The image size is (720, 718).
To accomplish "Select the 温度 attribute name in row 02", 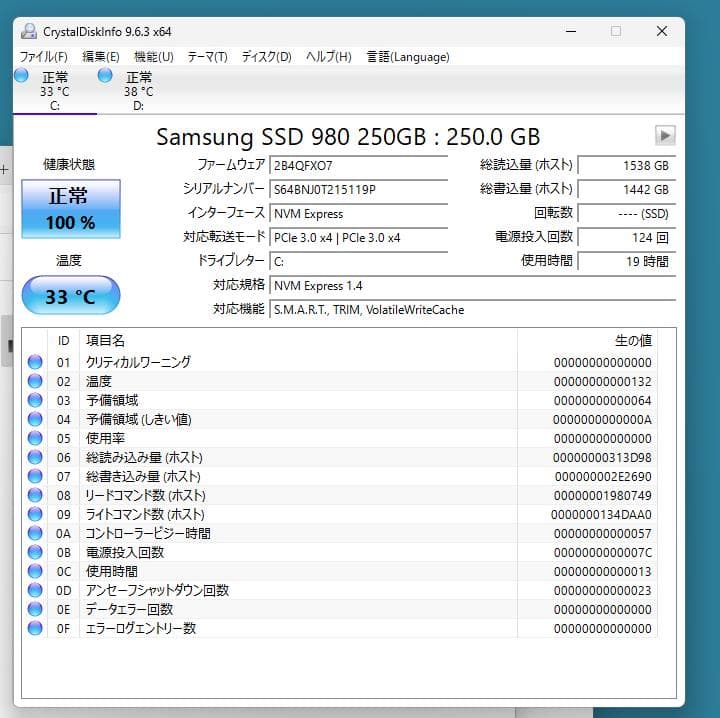I will tap(99, 381).
